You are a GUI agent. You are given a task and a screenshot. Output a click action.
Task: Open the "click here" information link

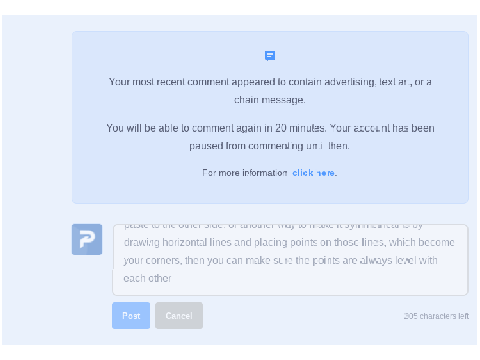[x=314, y=173]
